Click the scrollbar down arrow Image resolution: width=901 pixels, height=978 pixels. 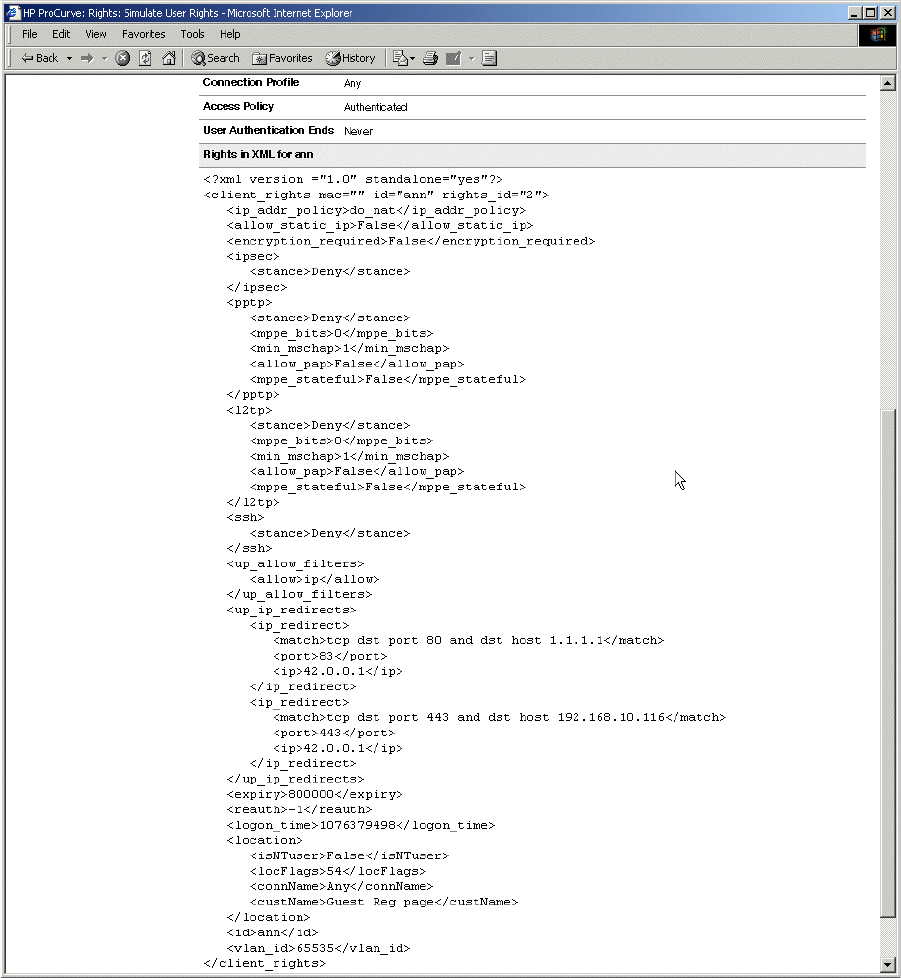pyautogui.click(x=888, y=964)
